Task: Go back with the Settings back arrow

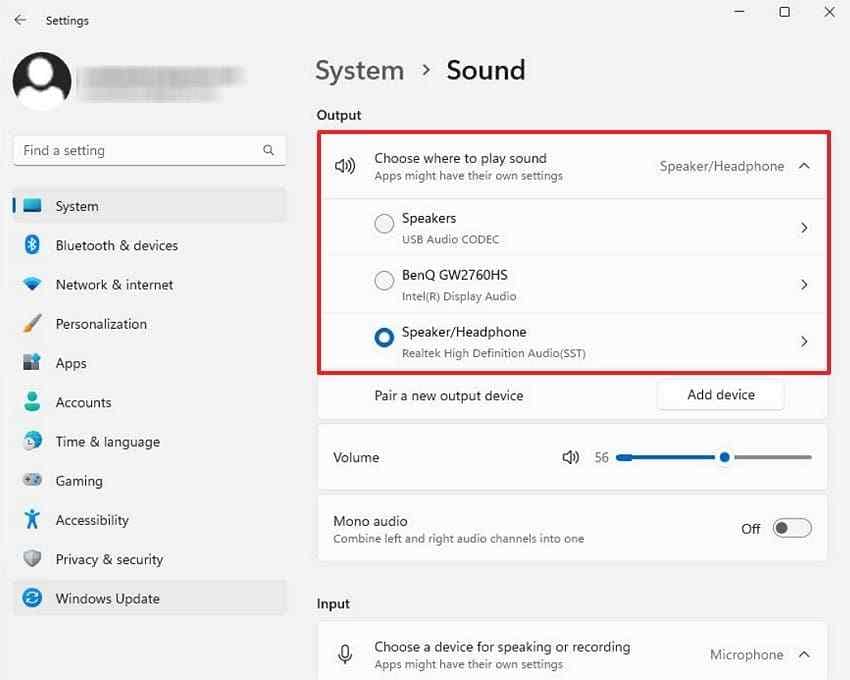Action: (20, 20)
